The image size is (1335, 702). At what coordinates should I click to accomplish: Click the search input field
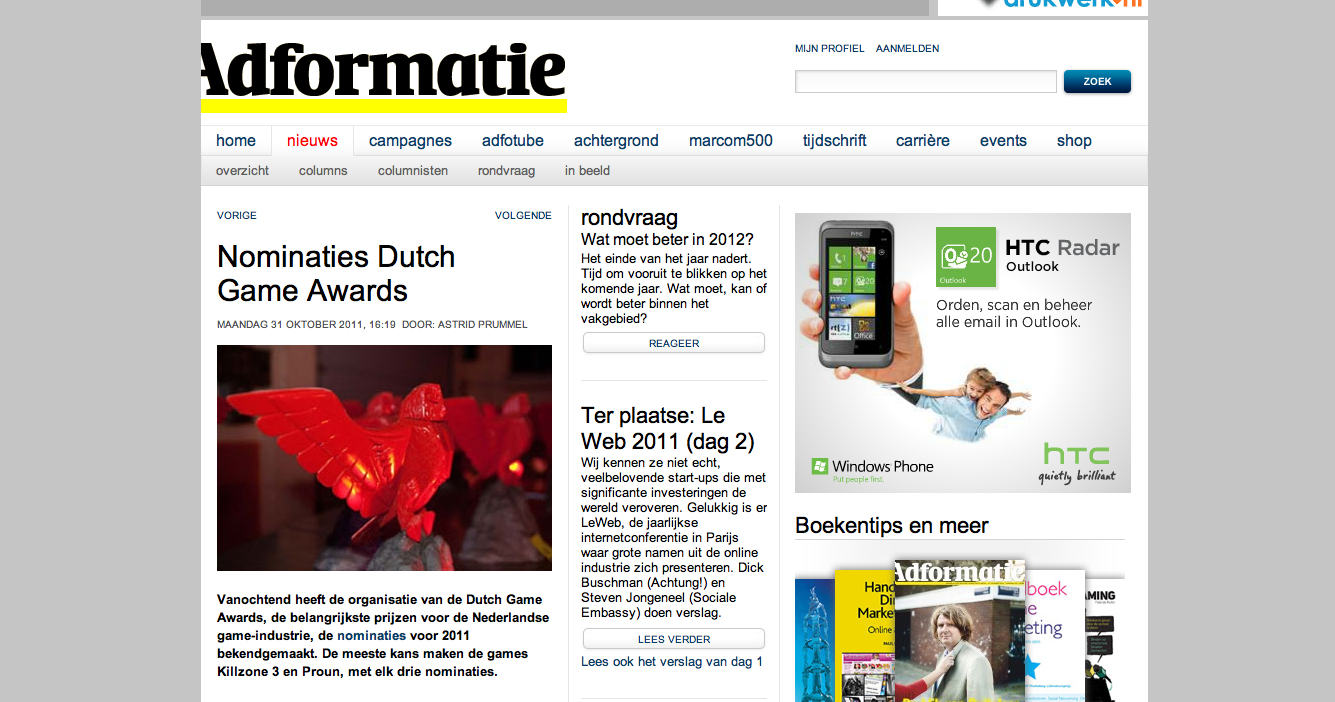[x=926, y=82]
